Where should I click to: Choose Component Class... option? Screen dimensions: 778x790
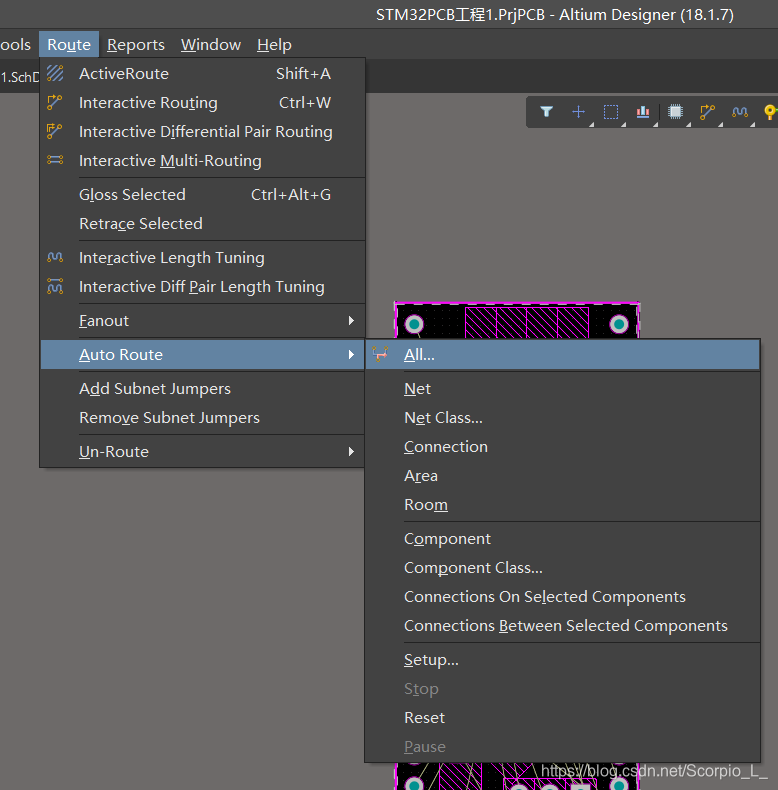point(563,567)
